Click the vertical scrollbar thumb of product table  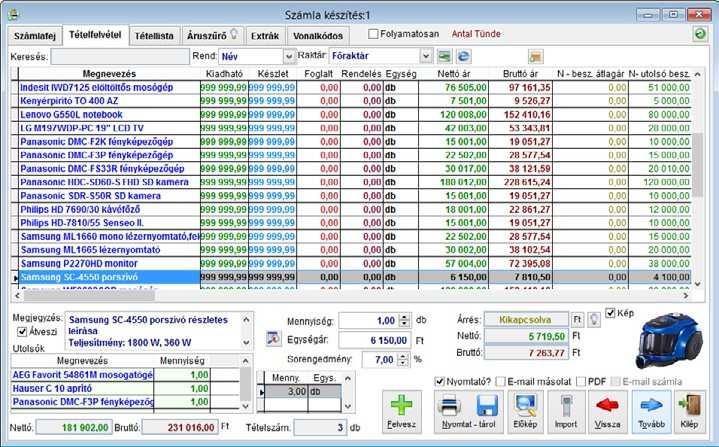697,164
